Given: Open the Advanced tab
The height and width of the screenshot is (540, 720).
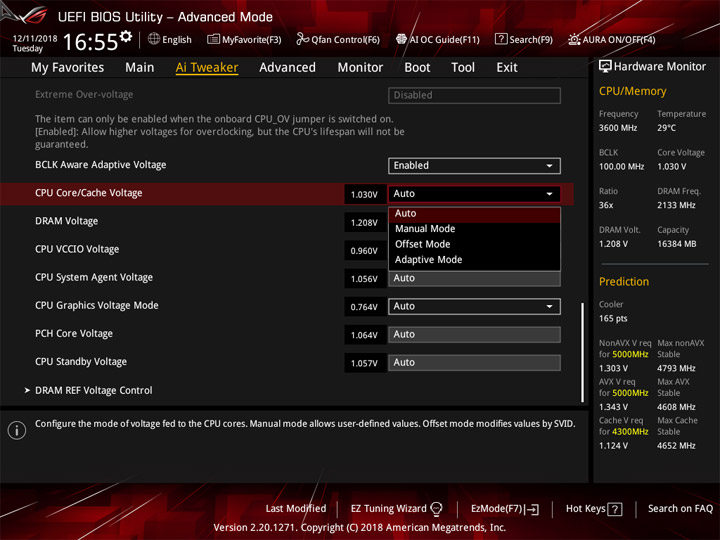Looking at the screenshot, I should click(x=287, y=68).
